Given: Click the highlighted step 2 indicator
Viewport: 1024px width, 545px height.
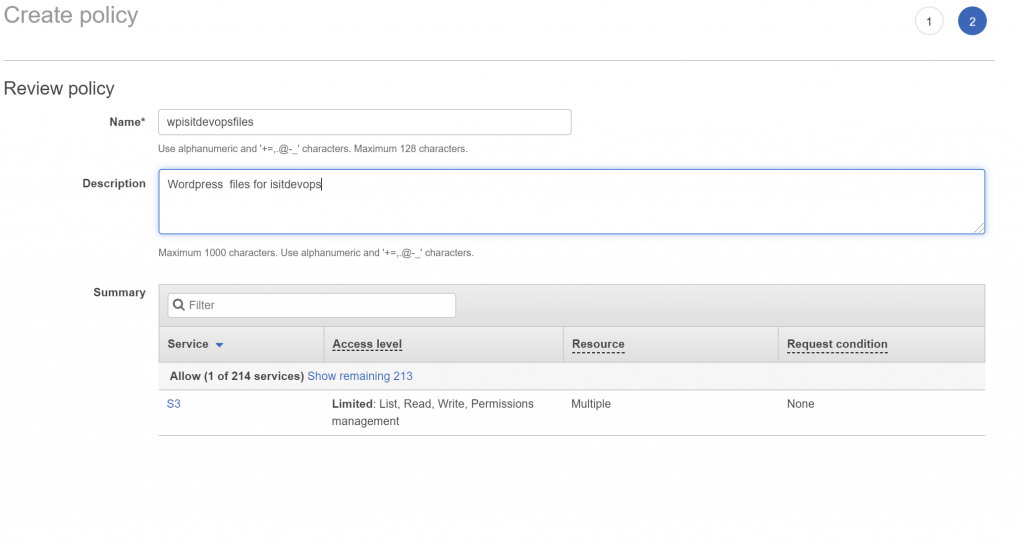Looking at the screenshot, I should click(972, 22).
